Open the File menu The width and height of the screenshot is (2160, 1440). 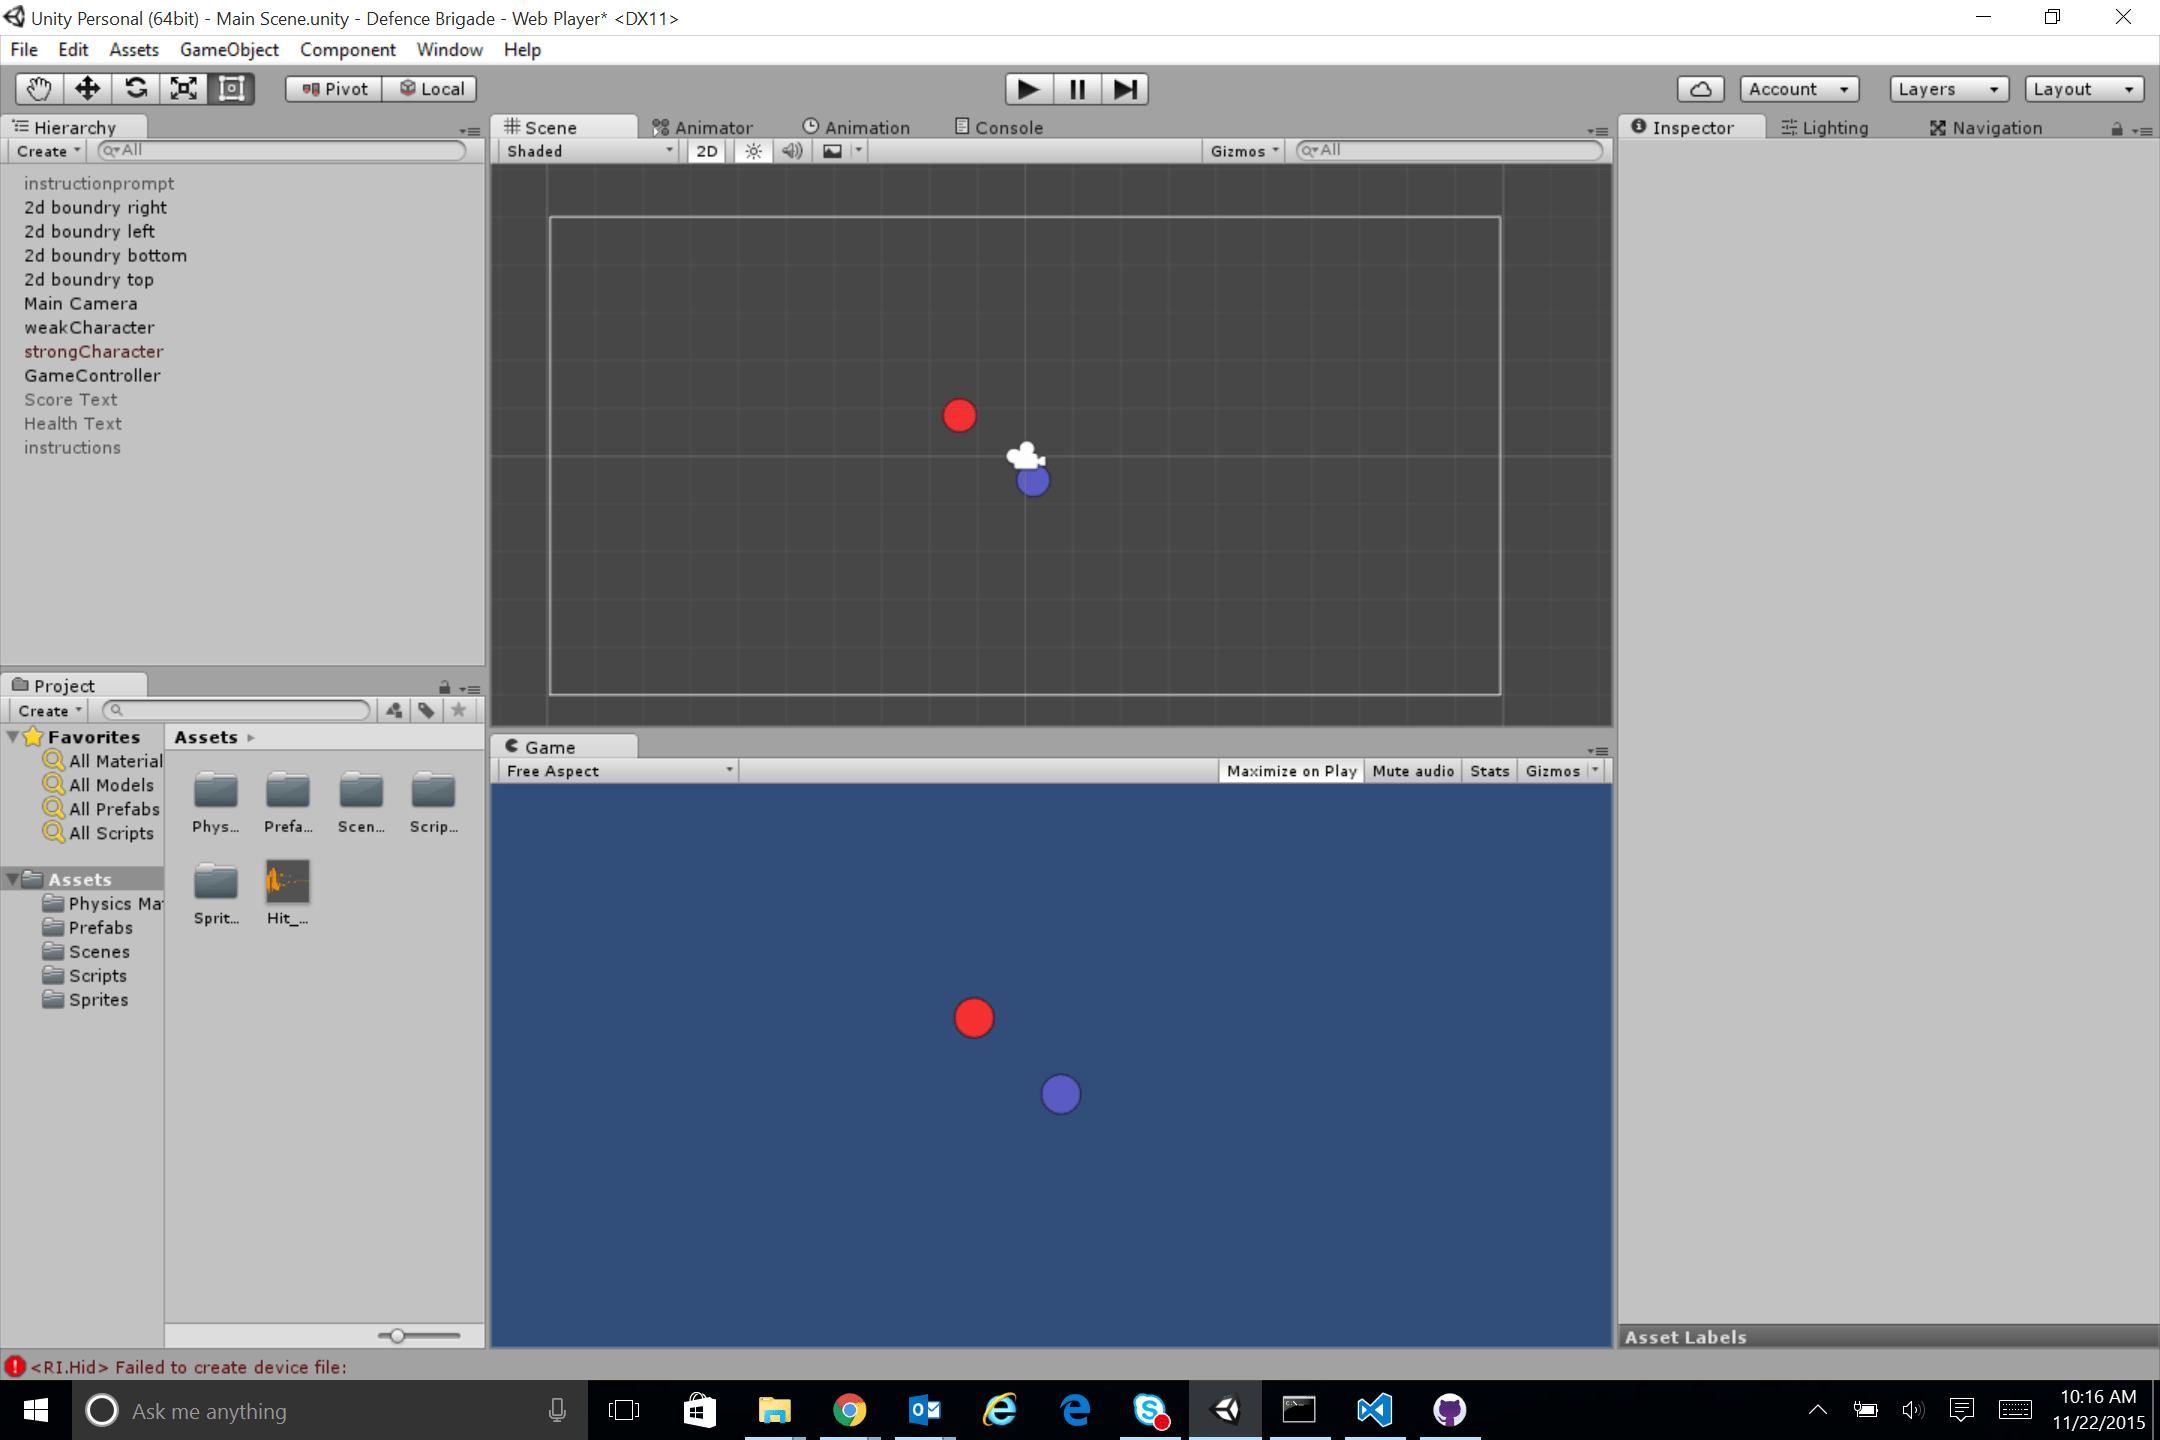(x=24, y=49)
